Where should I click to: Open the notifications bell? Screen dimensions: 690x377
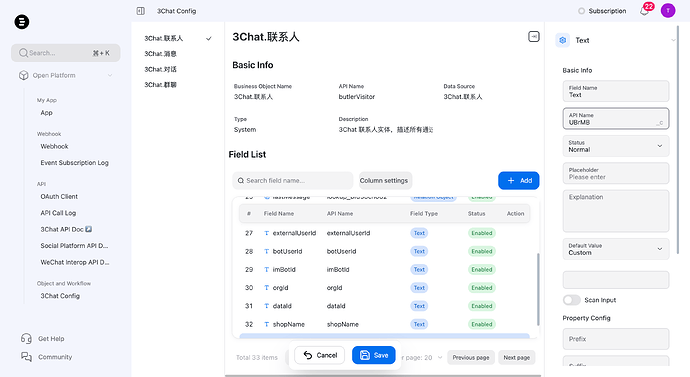tap(644, 11)
